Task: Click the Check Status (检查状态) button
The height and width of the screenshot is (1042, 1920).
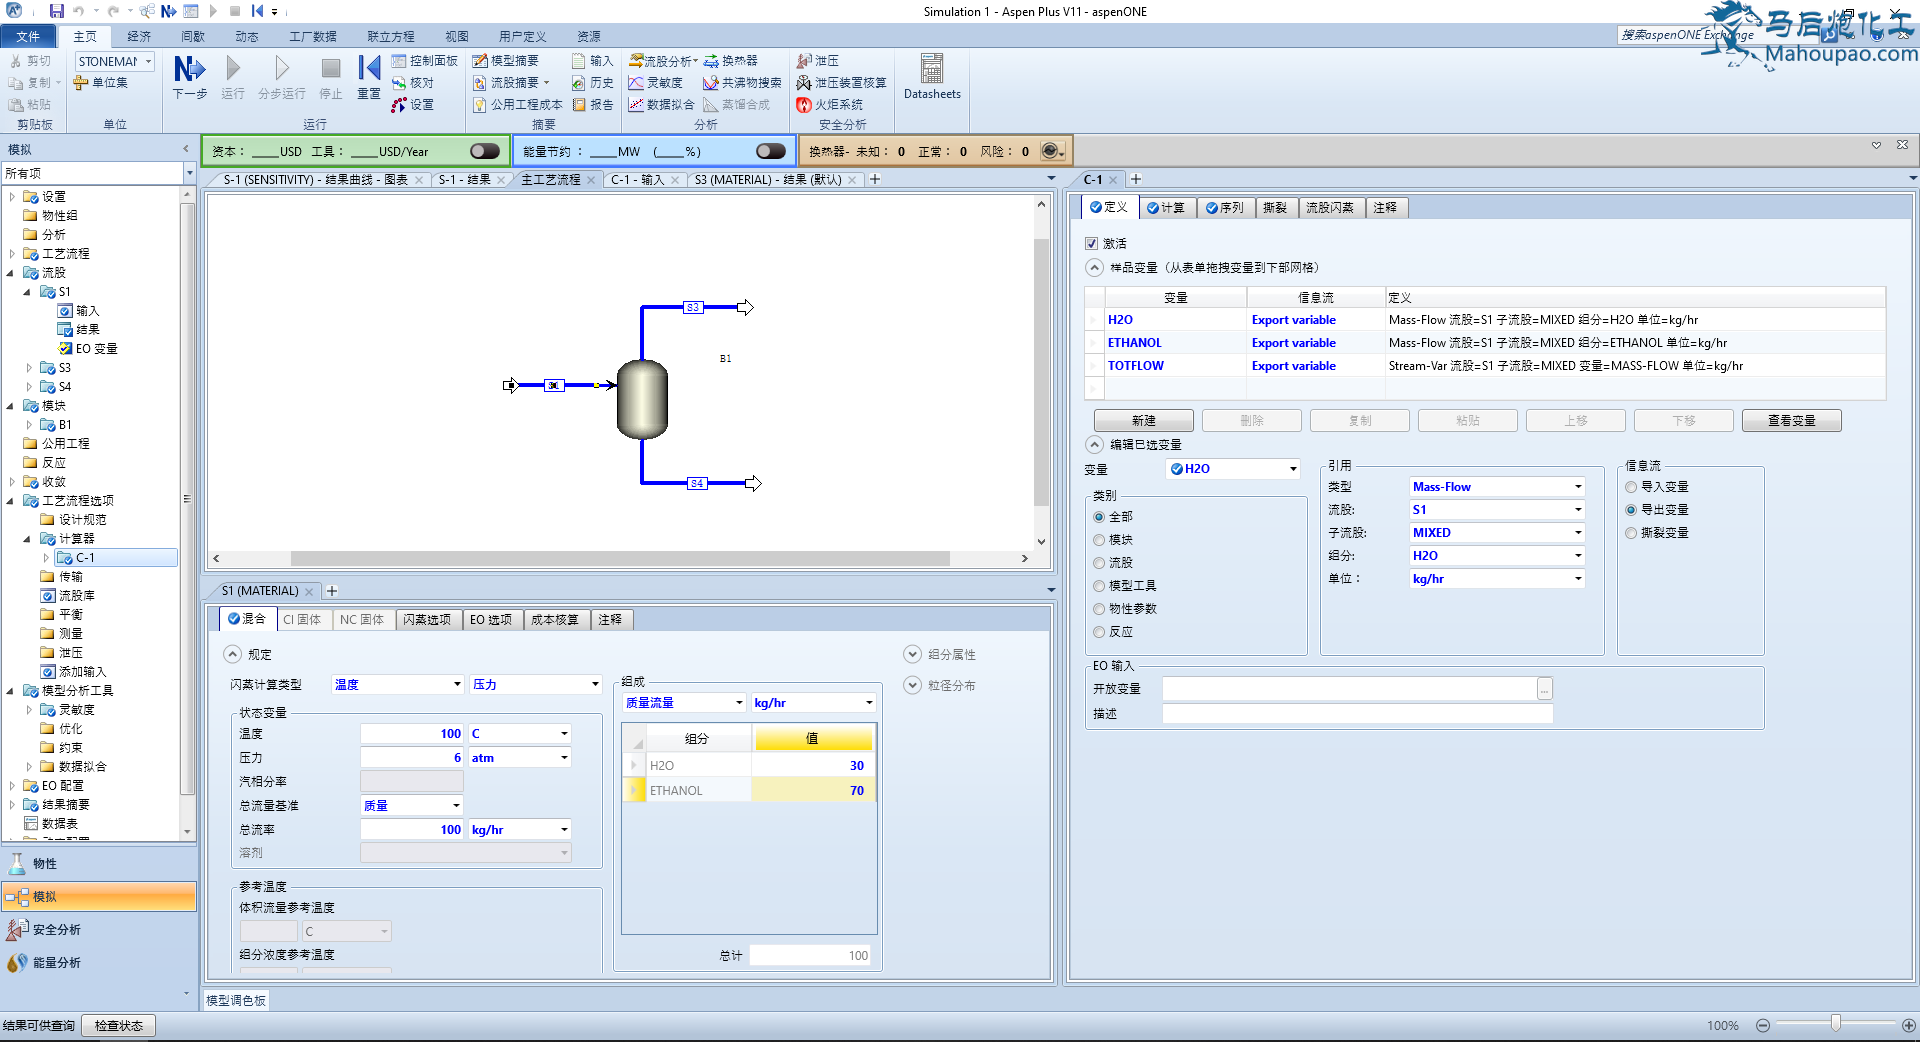Action: 119,1026
